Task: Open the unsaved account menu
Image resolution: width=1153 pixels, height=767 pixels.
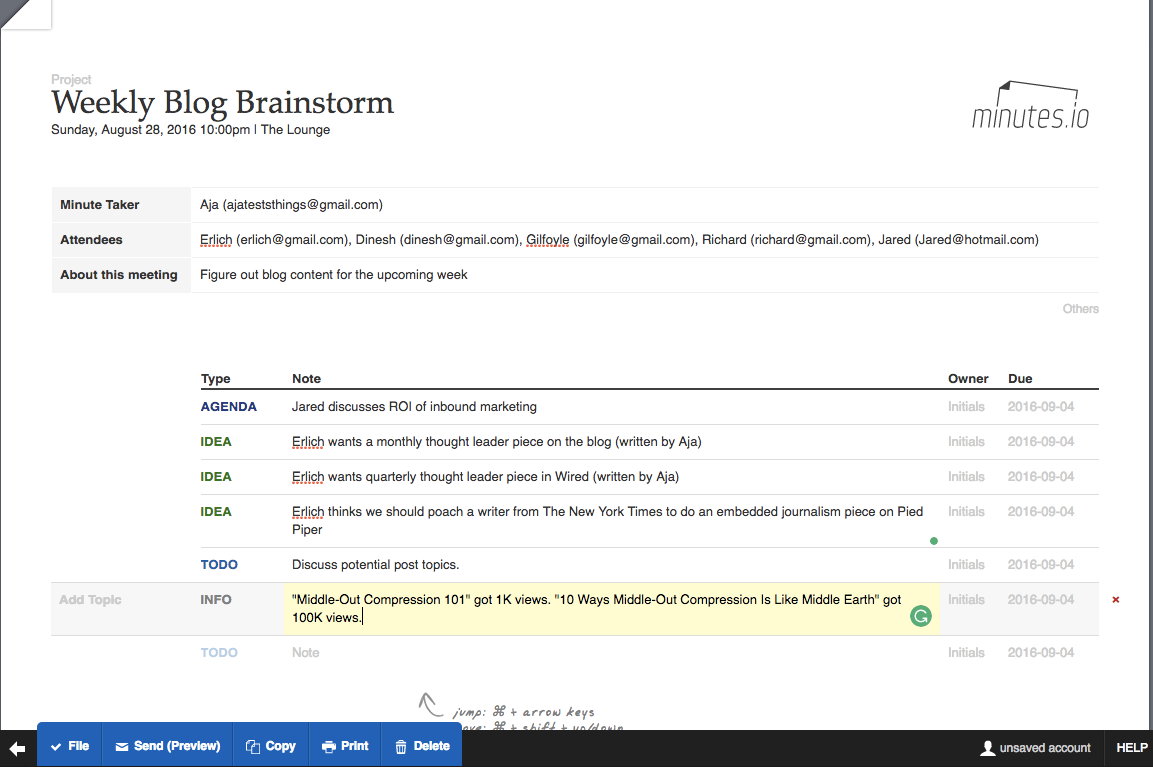Action: 1035,748
